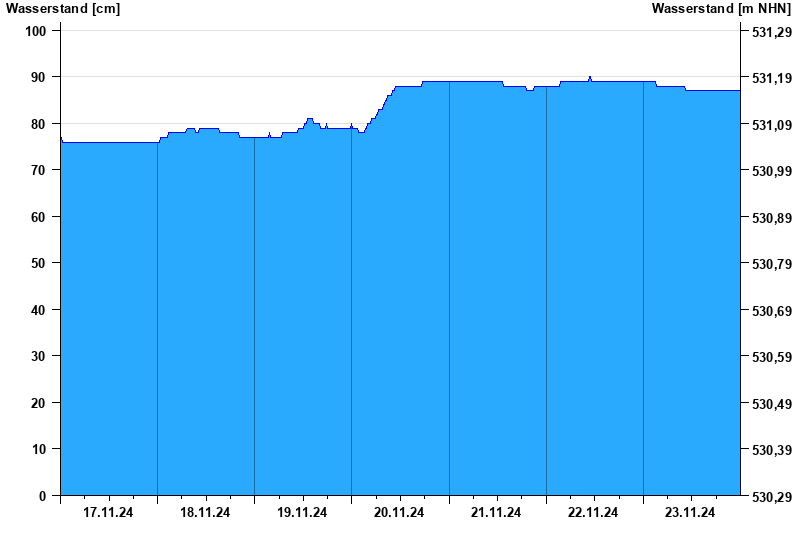Click the right axis value 530,59
The image size is (800, 550).
[772, 357]
